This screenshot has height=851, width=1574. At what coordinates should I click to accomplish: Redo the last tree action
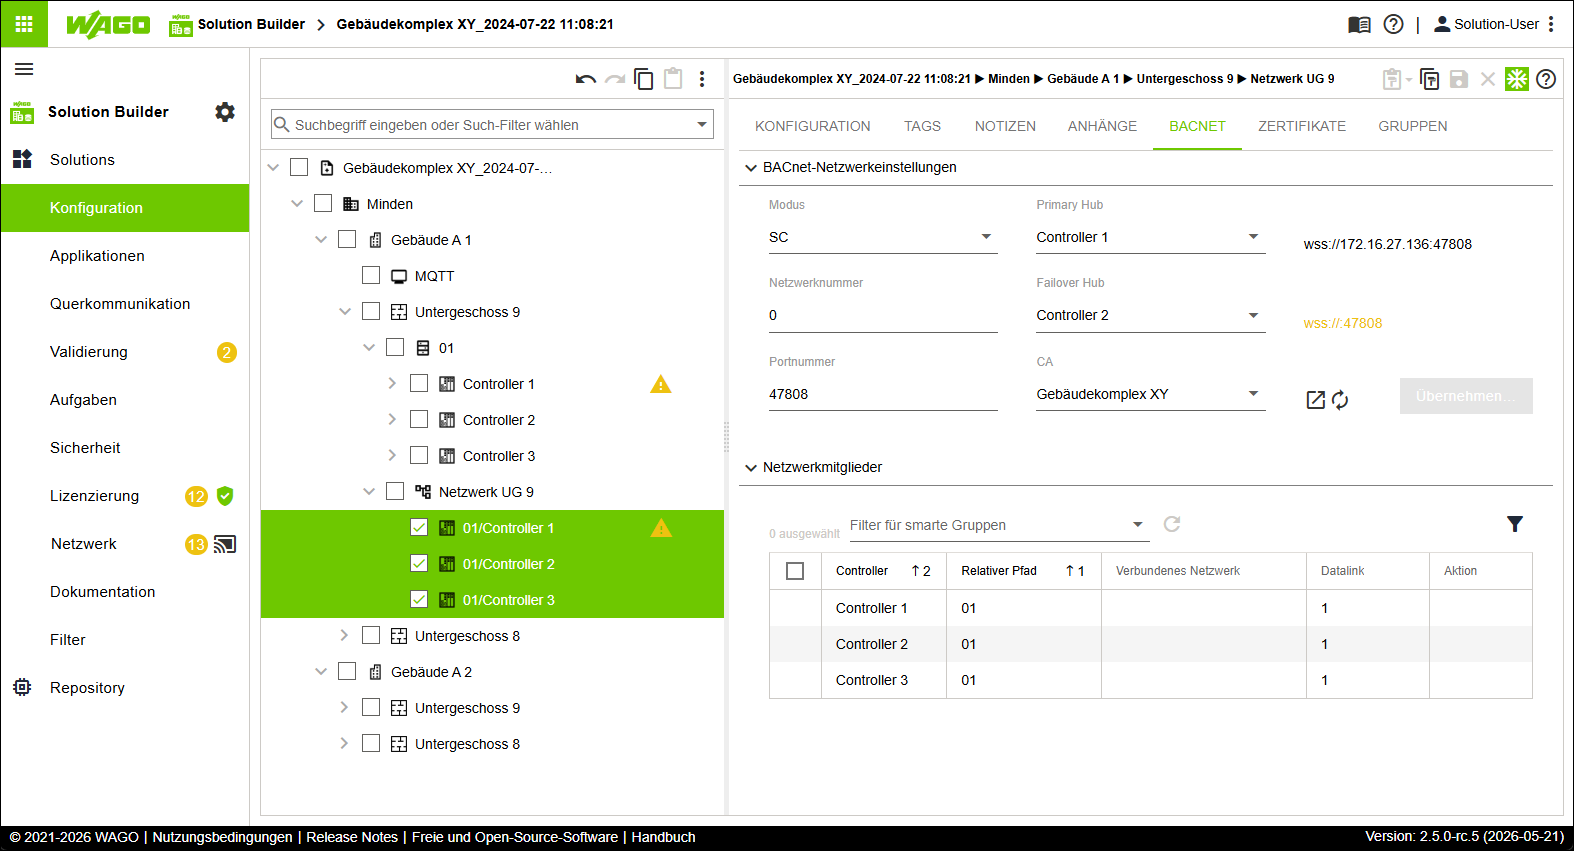(615, 79)
